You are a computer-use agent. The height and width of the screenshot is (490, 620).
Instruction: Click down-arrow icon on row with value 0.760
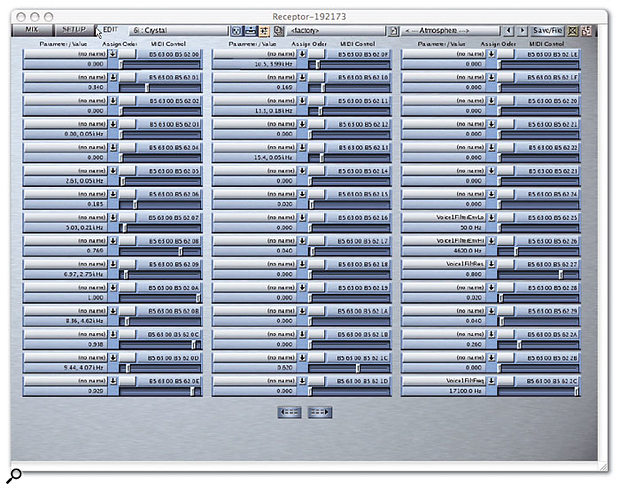113,240
